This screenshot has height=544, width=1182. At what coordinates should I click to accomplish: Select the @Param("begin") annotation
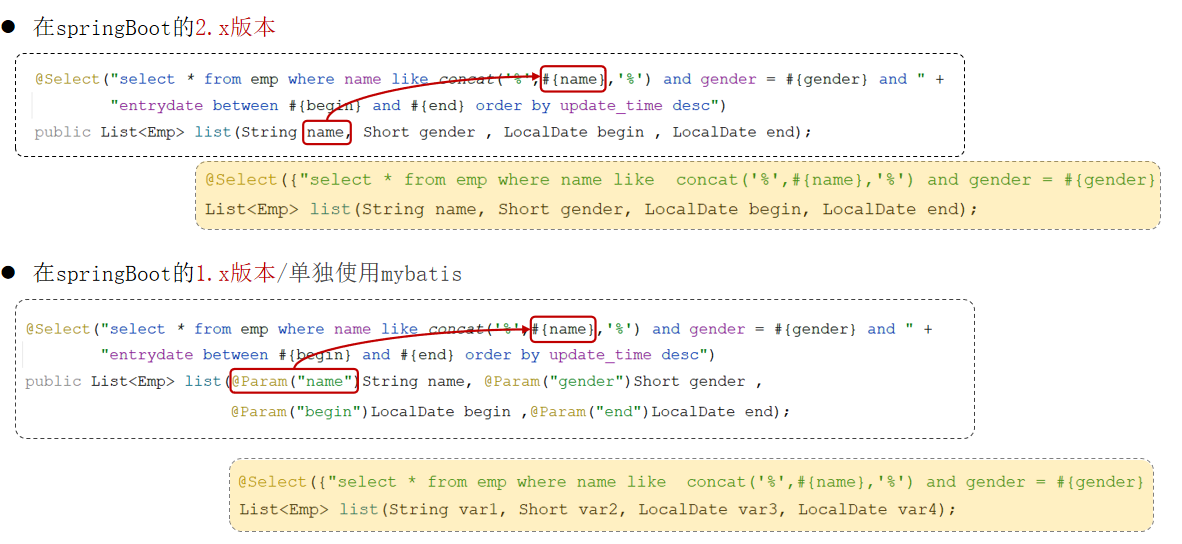[299, 411]
